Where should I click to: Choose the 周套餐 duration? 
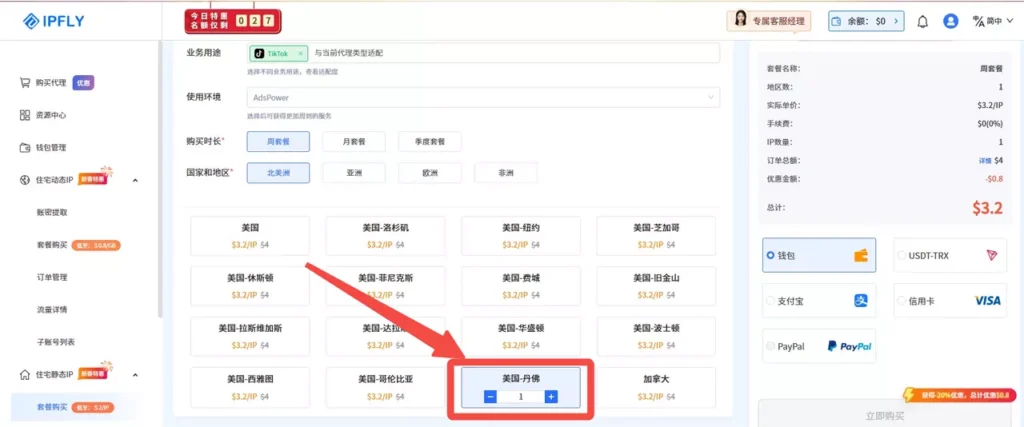pos(278,142)
